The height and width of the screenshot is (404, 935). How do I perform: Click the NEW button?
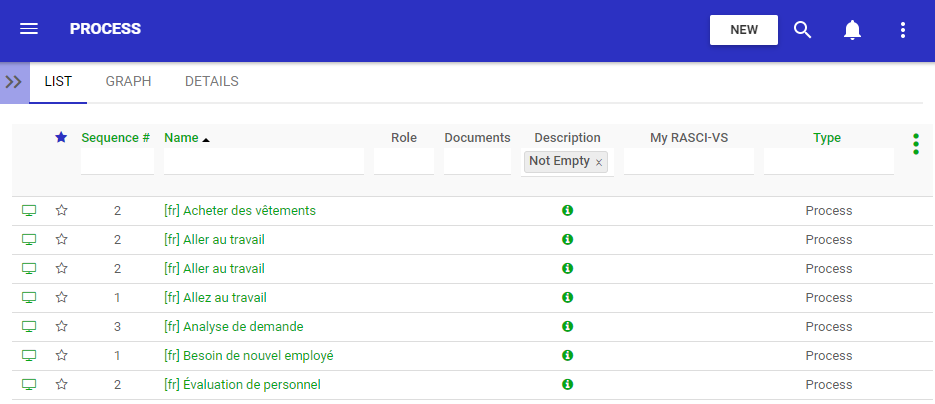(x=743, y=29)
